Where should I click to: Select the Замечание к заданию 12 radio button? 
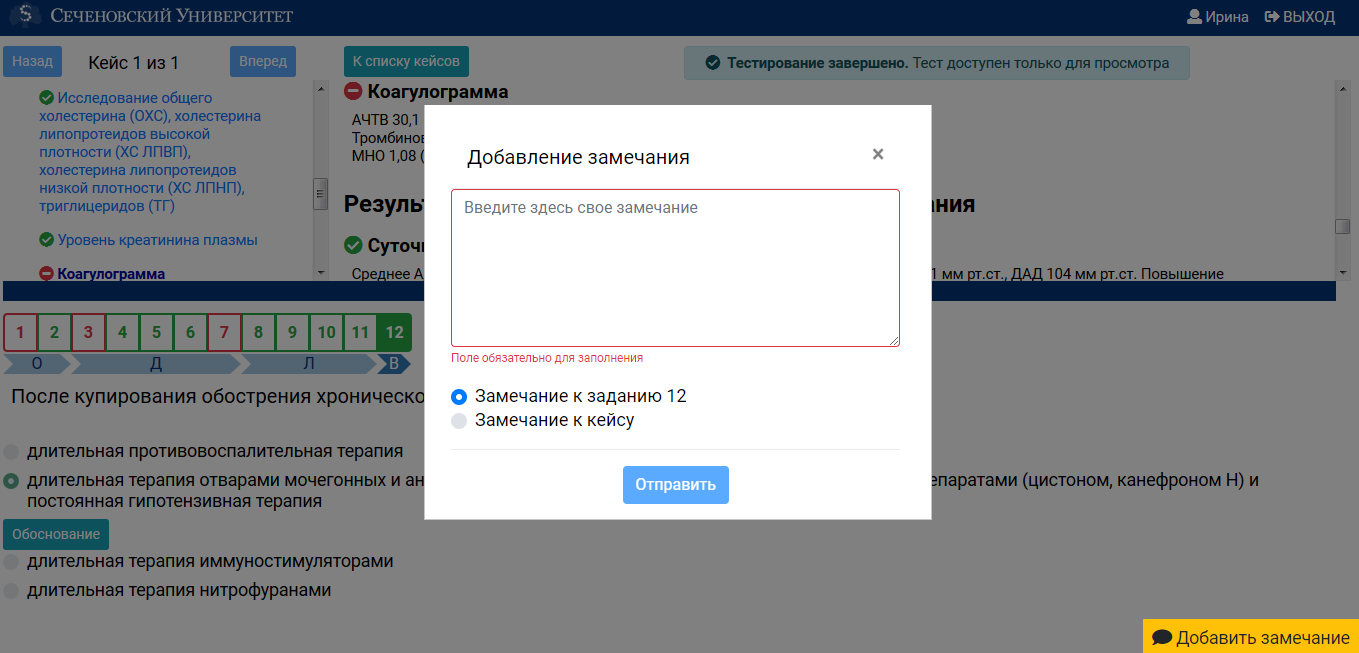[x=458, y=396]
